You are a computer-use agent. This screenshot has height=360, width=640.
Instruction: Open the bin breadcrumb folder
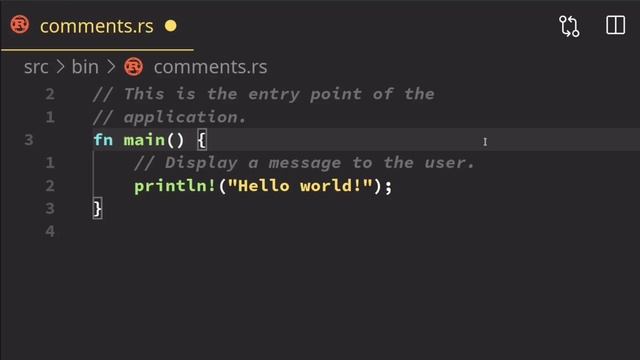85,67
